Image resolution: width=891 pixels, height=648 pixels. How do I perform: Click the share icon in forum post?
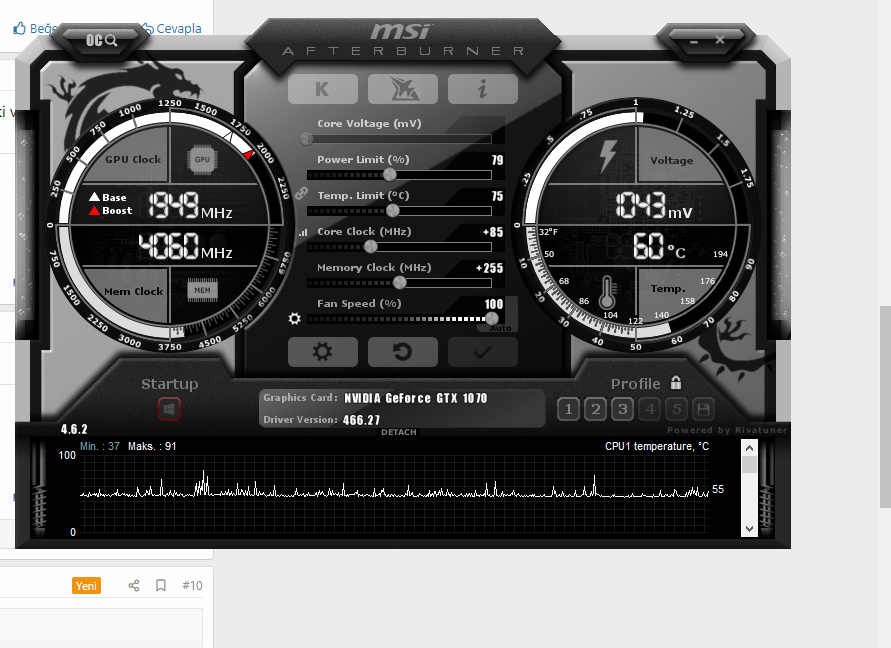[x=134, y=585]
